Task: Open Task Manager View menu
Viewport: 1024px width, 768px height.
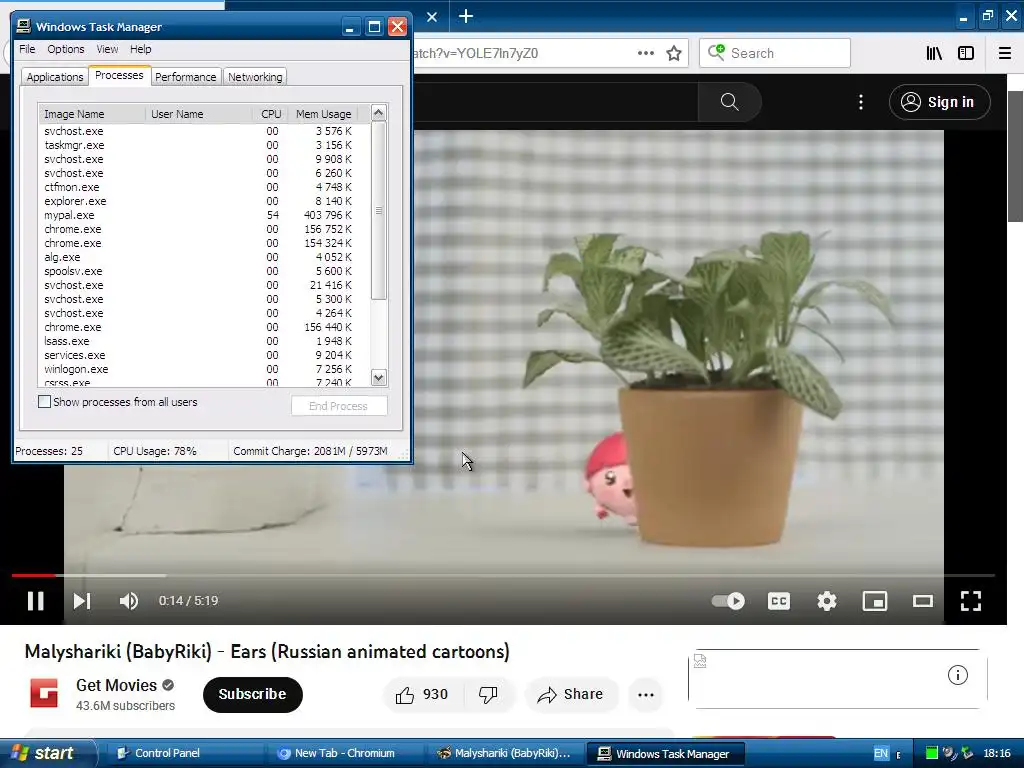Action: 107,49
